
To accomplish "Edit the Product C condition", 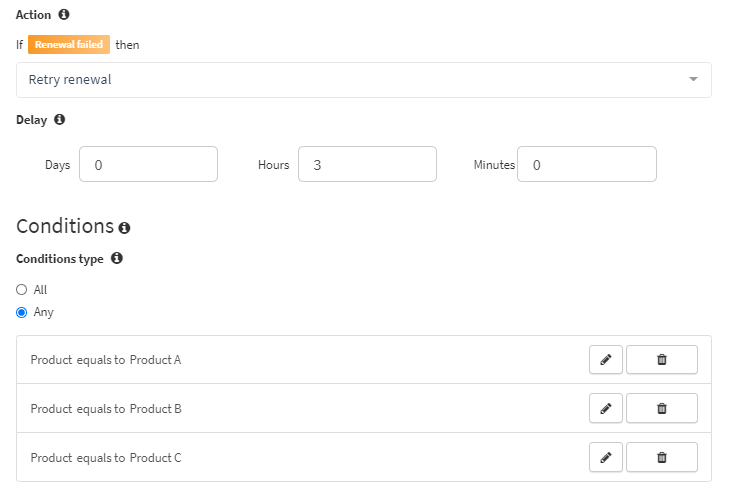I will [x=606, y=457].
